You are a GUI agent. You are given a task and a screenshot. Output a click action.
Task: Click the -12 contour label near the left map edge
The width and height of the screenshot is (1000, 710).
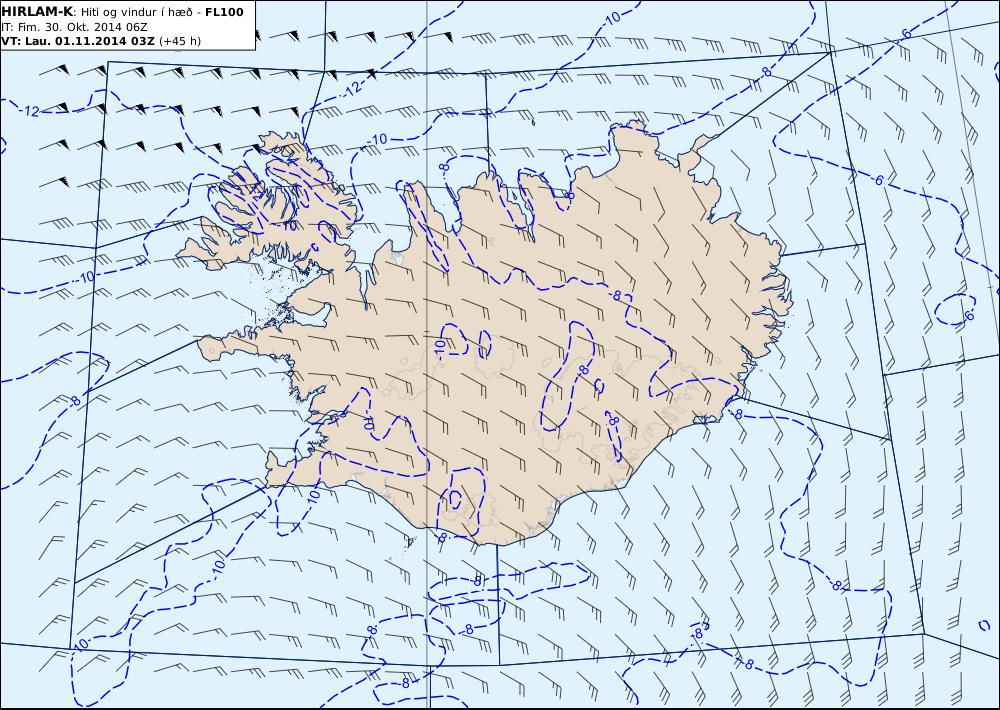[29, 112]
